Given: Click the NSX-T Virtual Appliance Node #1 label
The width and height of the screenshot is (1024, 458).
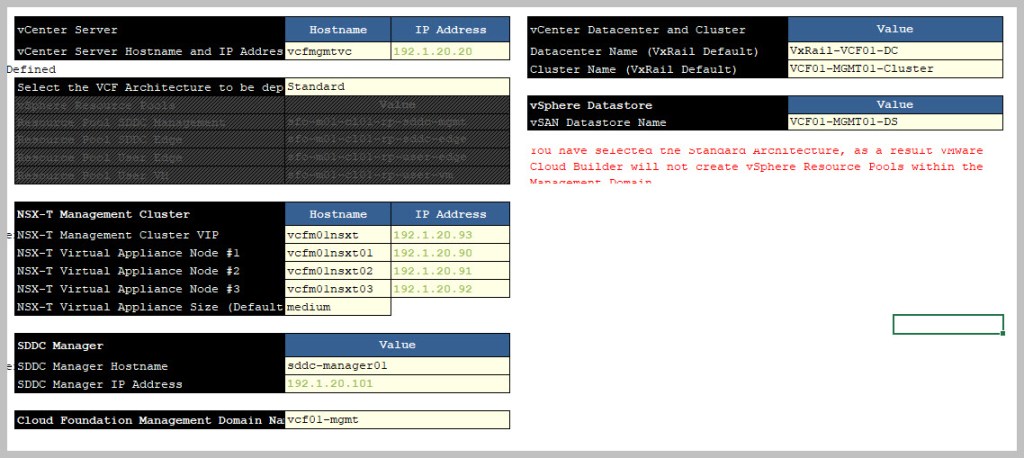Looking at the screenshot, I should [x=150, y=253].
